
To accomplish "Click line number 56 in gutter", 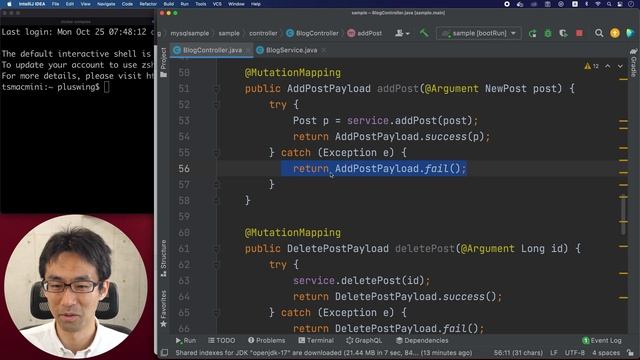I will pyautogui.click(x=184, y=169).
